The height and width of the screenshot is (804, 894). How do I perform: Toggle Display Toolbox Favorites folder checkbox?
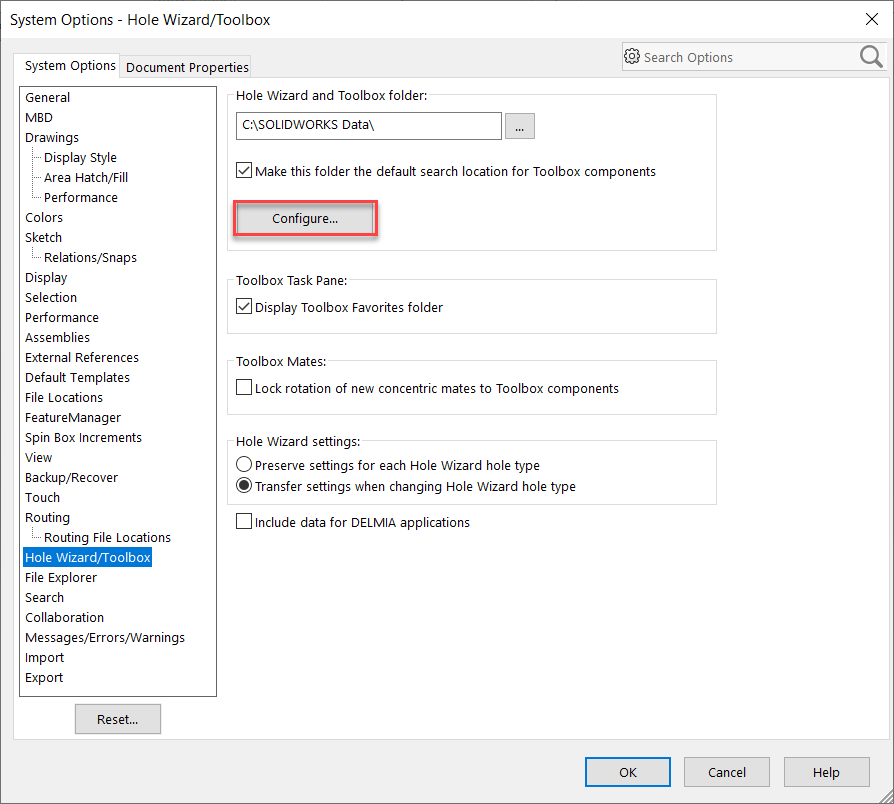click(244, 307)
